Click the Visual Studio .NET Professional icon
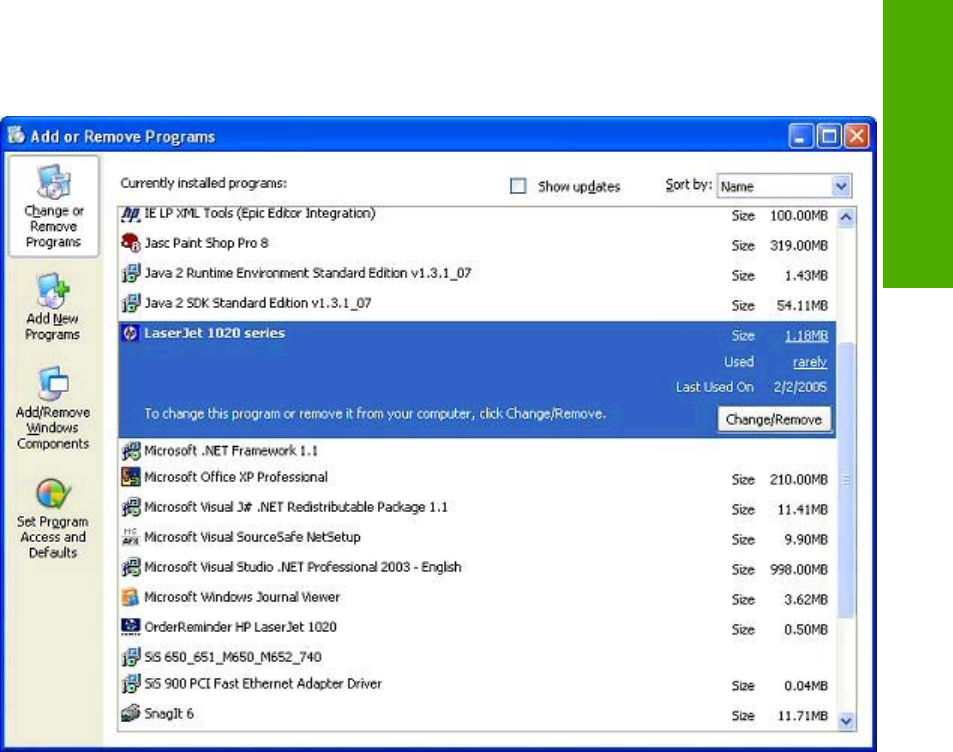953x752 pixels. tap(131, 567)
